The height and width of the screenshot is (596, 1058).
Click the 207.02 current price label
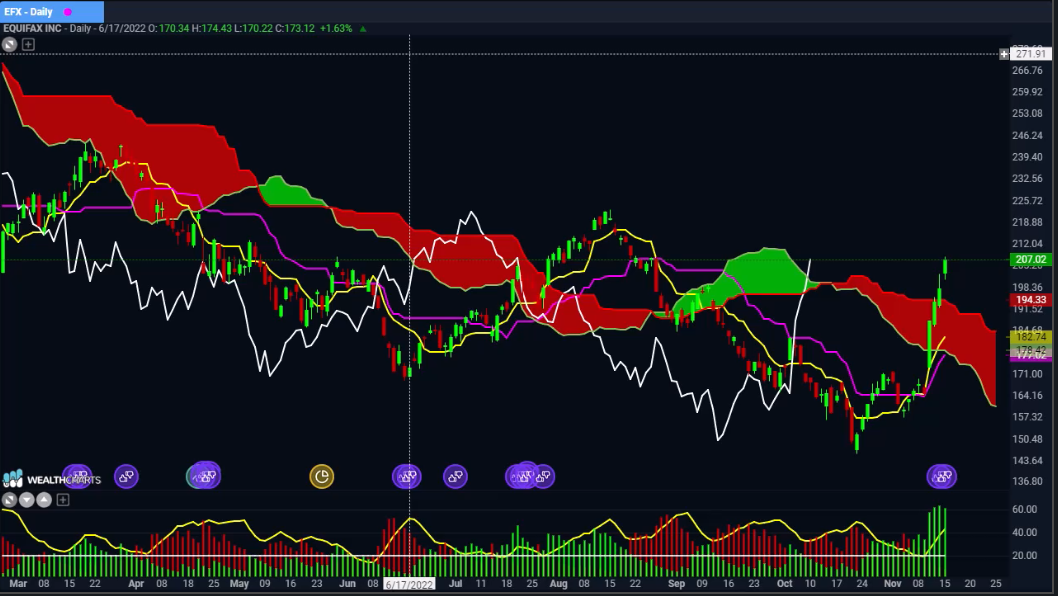[1030, 259]
